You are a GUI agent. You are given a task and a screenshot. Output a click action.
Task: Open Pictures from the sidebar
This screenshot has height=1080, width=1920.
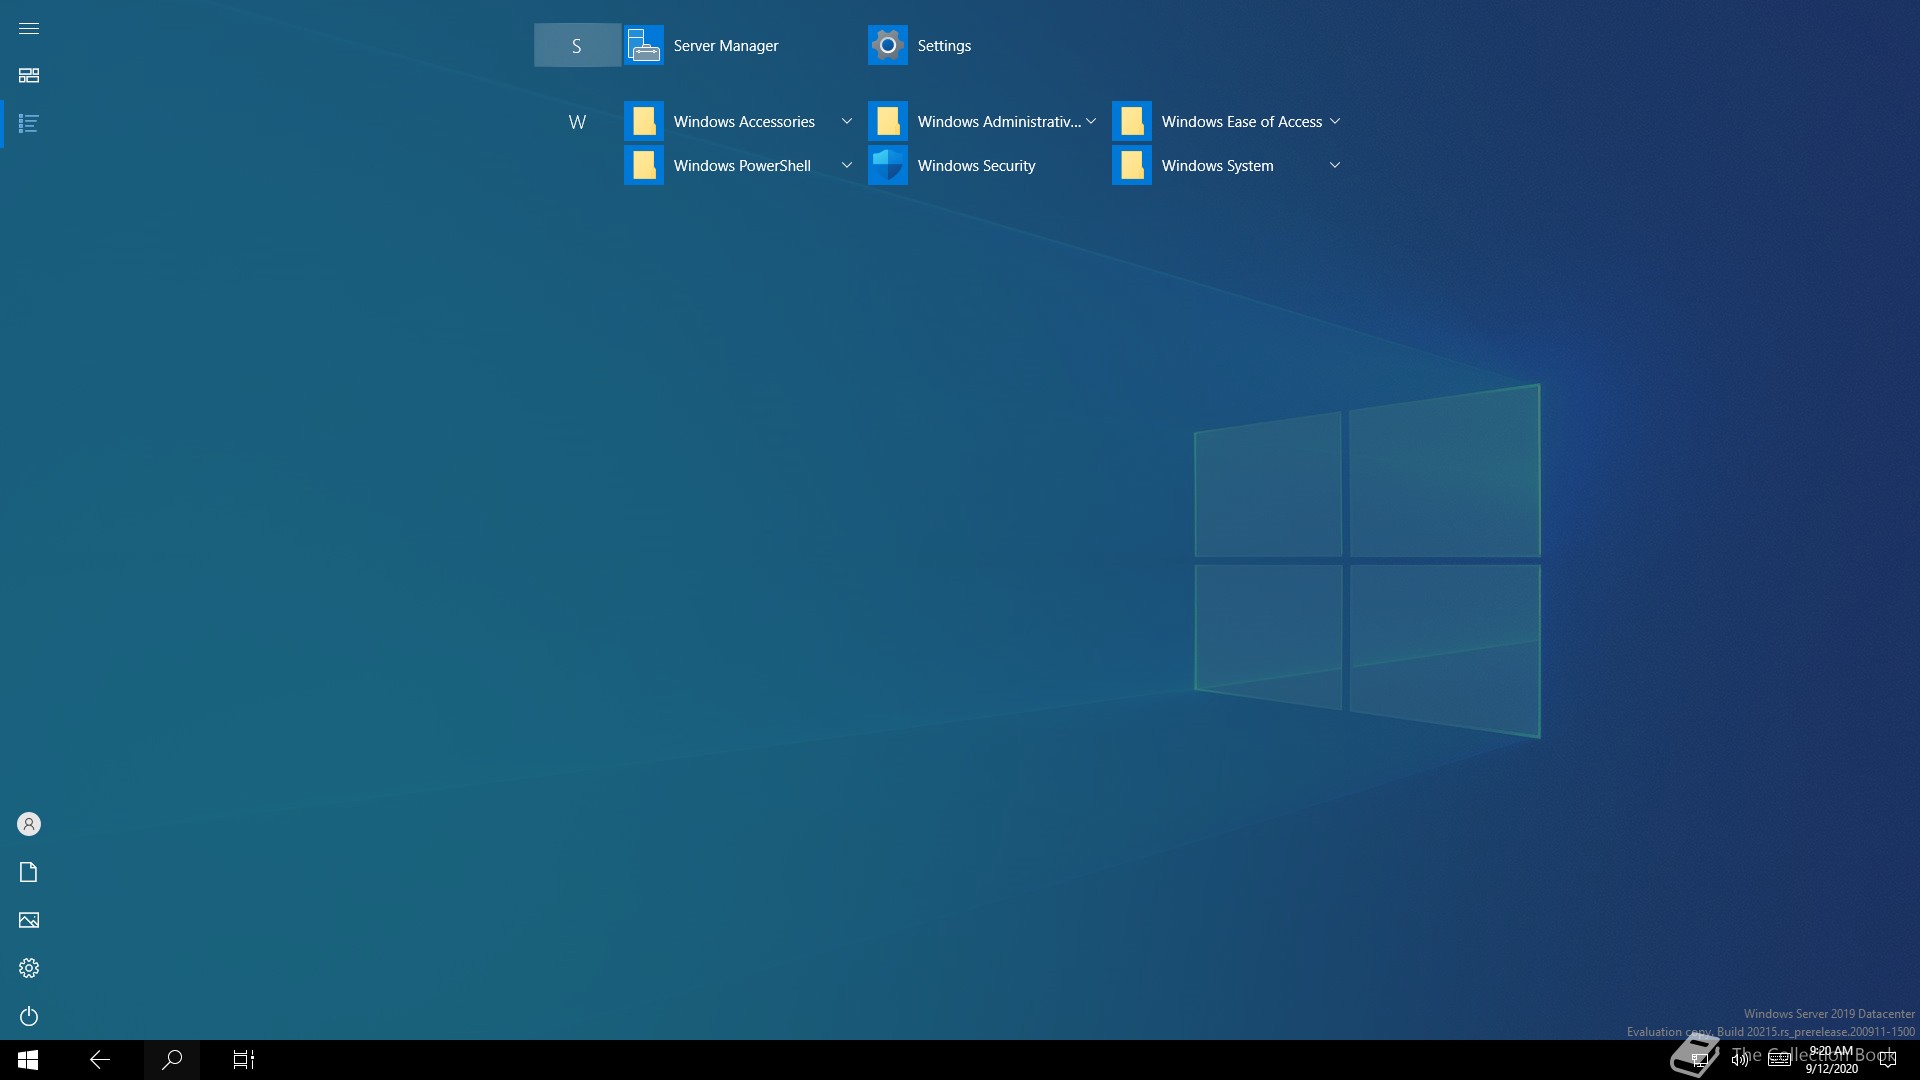point(29,920)
